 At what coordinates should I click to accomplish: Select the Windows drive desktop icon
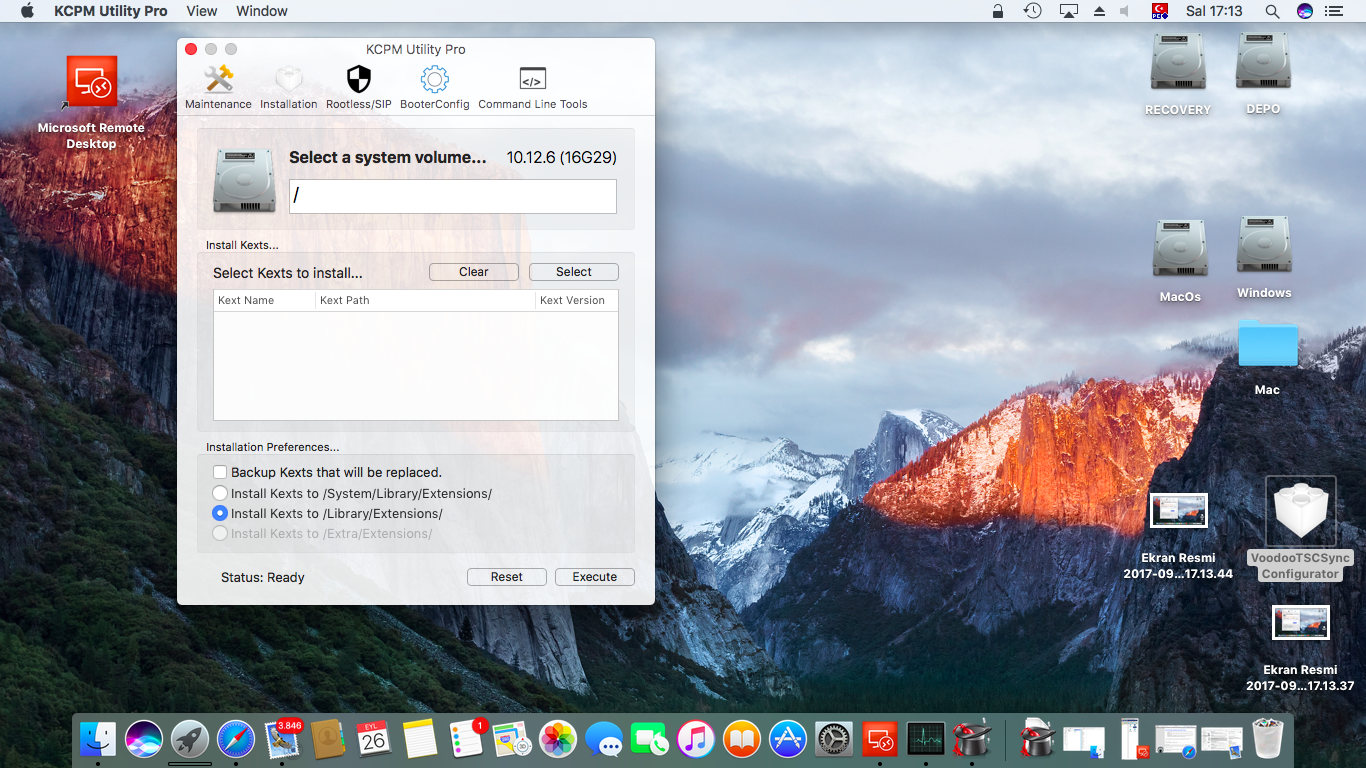tap(1264, 246)
